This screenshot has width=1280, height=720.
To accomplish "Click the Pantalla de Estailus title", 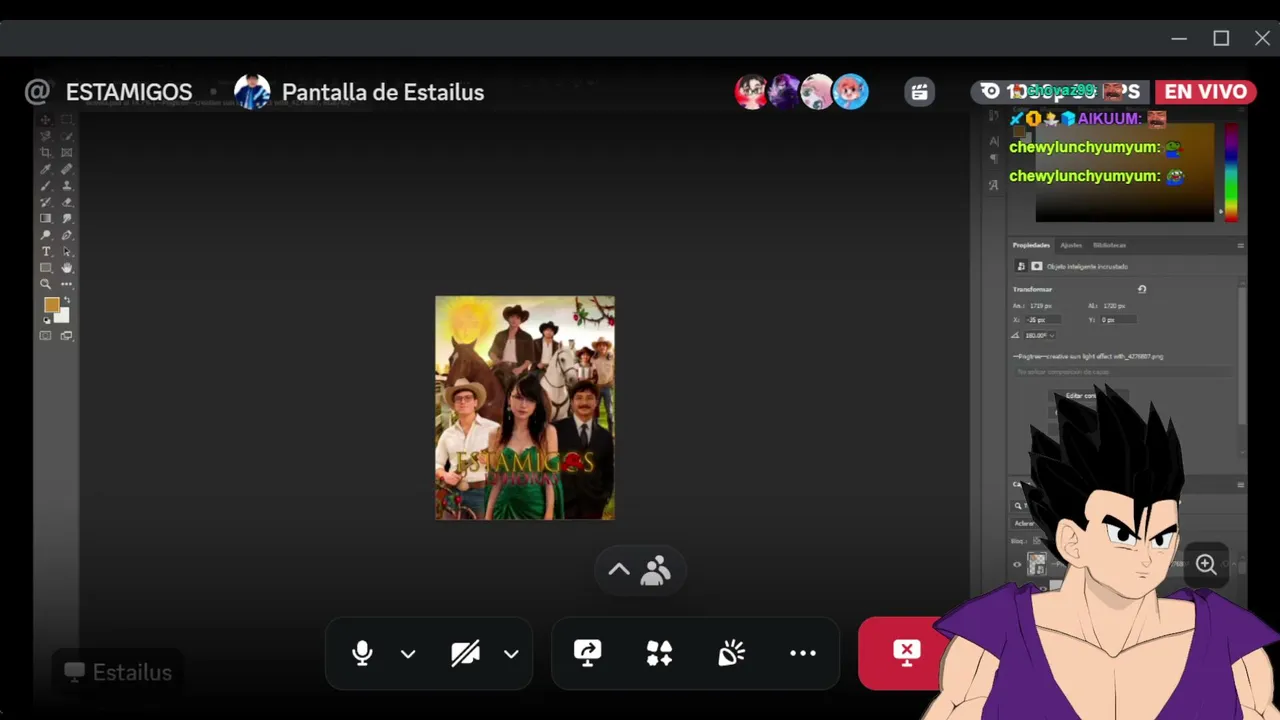I will click(383, 92).
